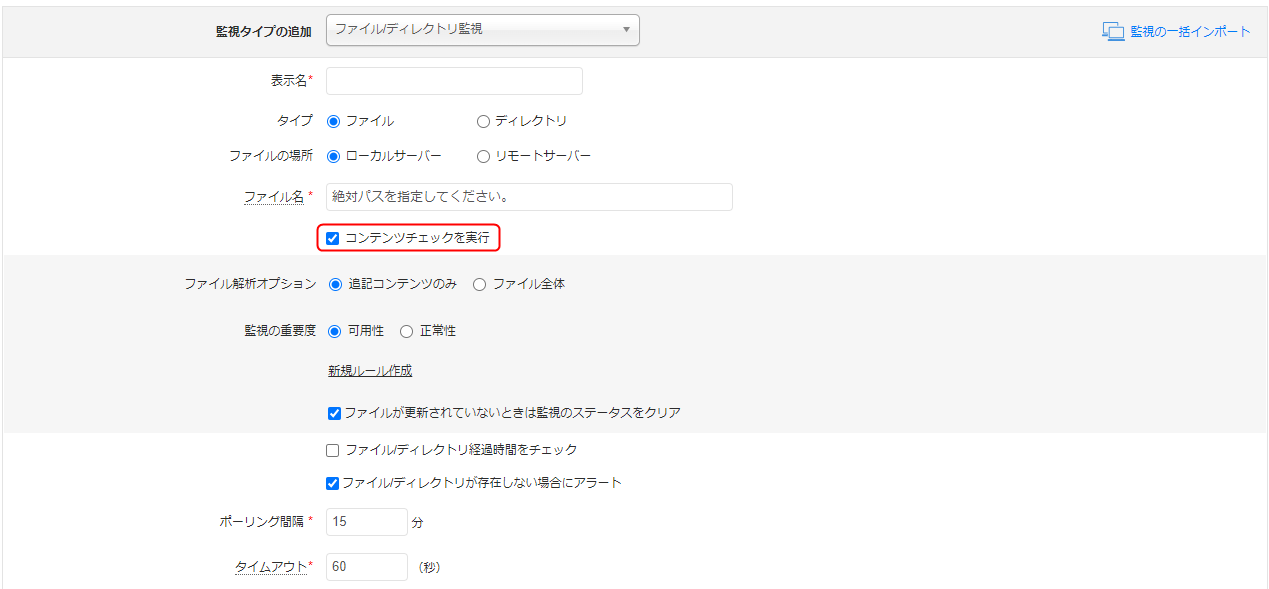Select the ディレクトリ type radio button
Screen dimensions: 1269x589
(483, 121)
